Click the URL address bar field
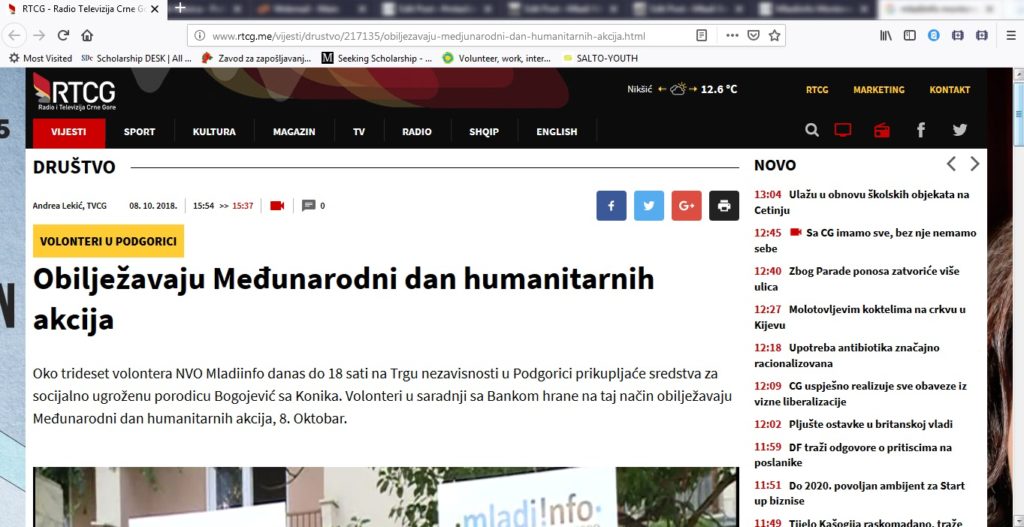This screenshot has width=1024, height=527. tap(440, 36)
